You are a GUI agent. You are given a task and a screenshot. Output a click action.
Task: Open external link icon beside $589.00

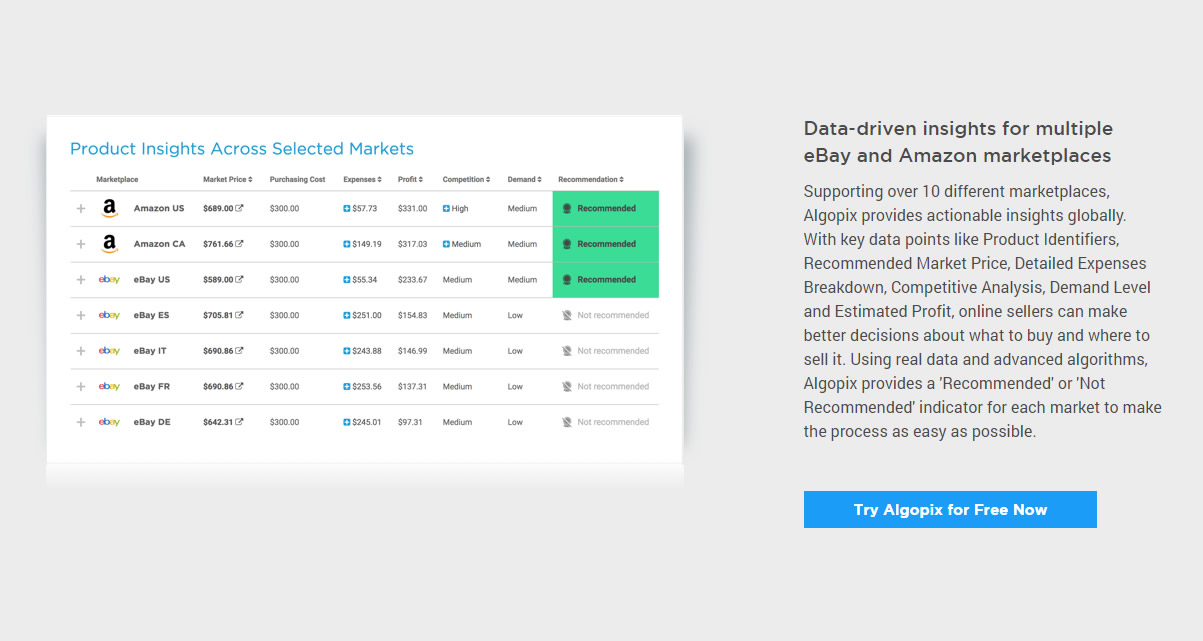tap(239, 279)
